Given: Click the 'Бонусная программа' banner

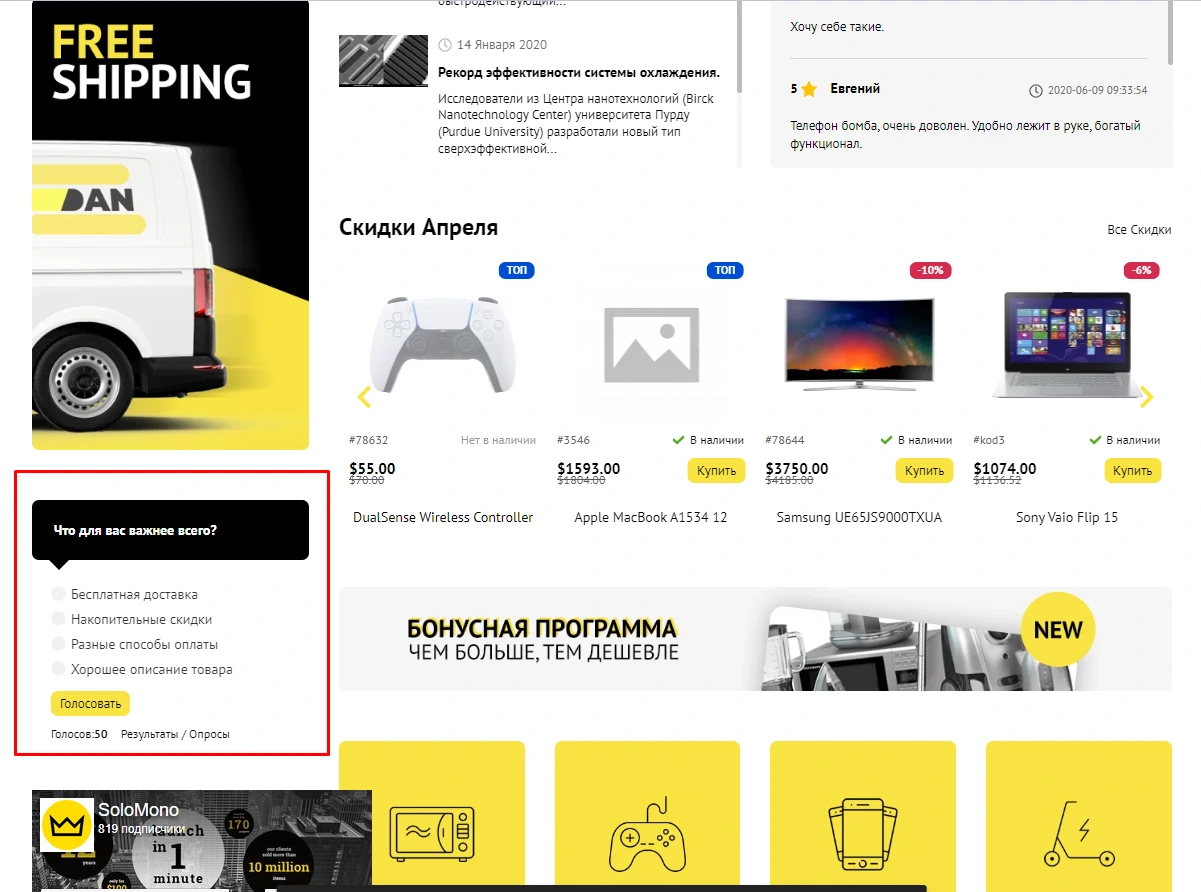Looking at the screenshot, I should point(755,639).
